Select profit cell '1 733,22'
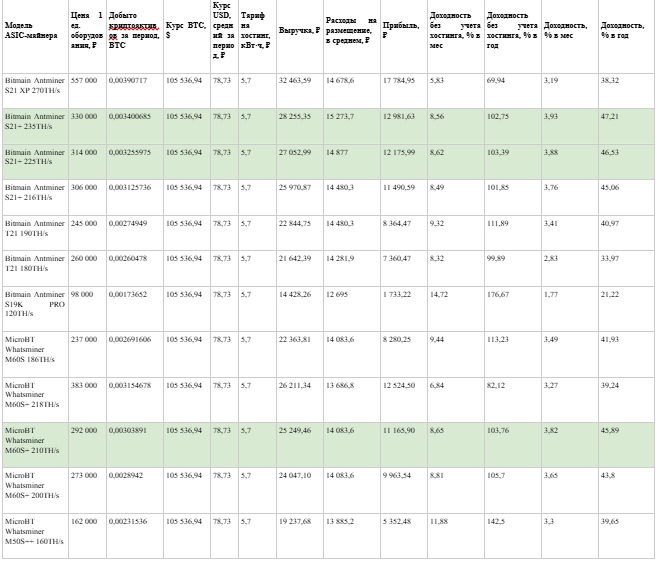 tap(403, 309)
